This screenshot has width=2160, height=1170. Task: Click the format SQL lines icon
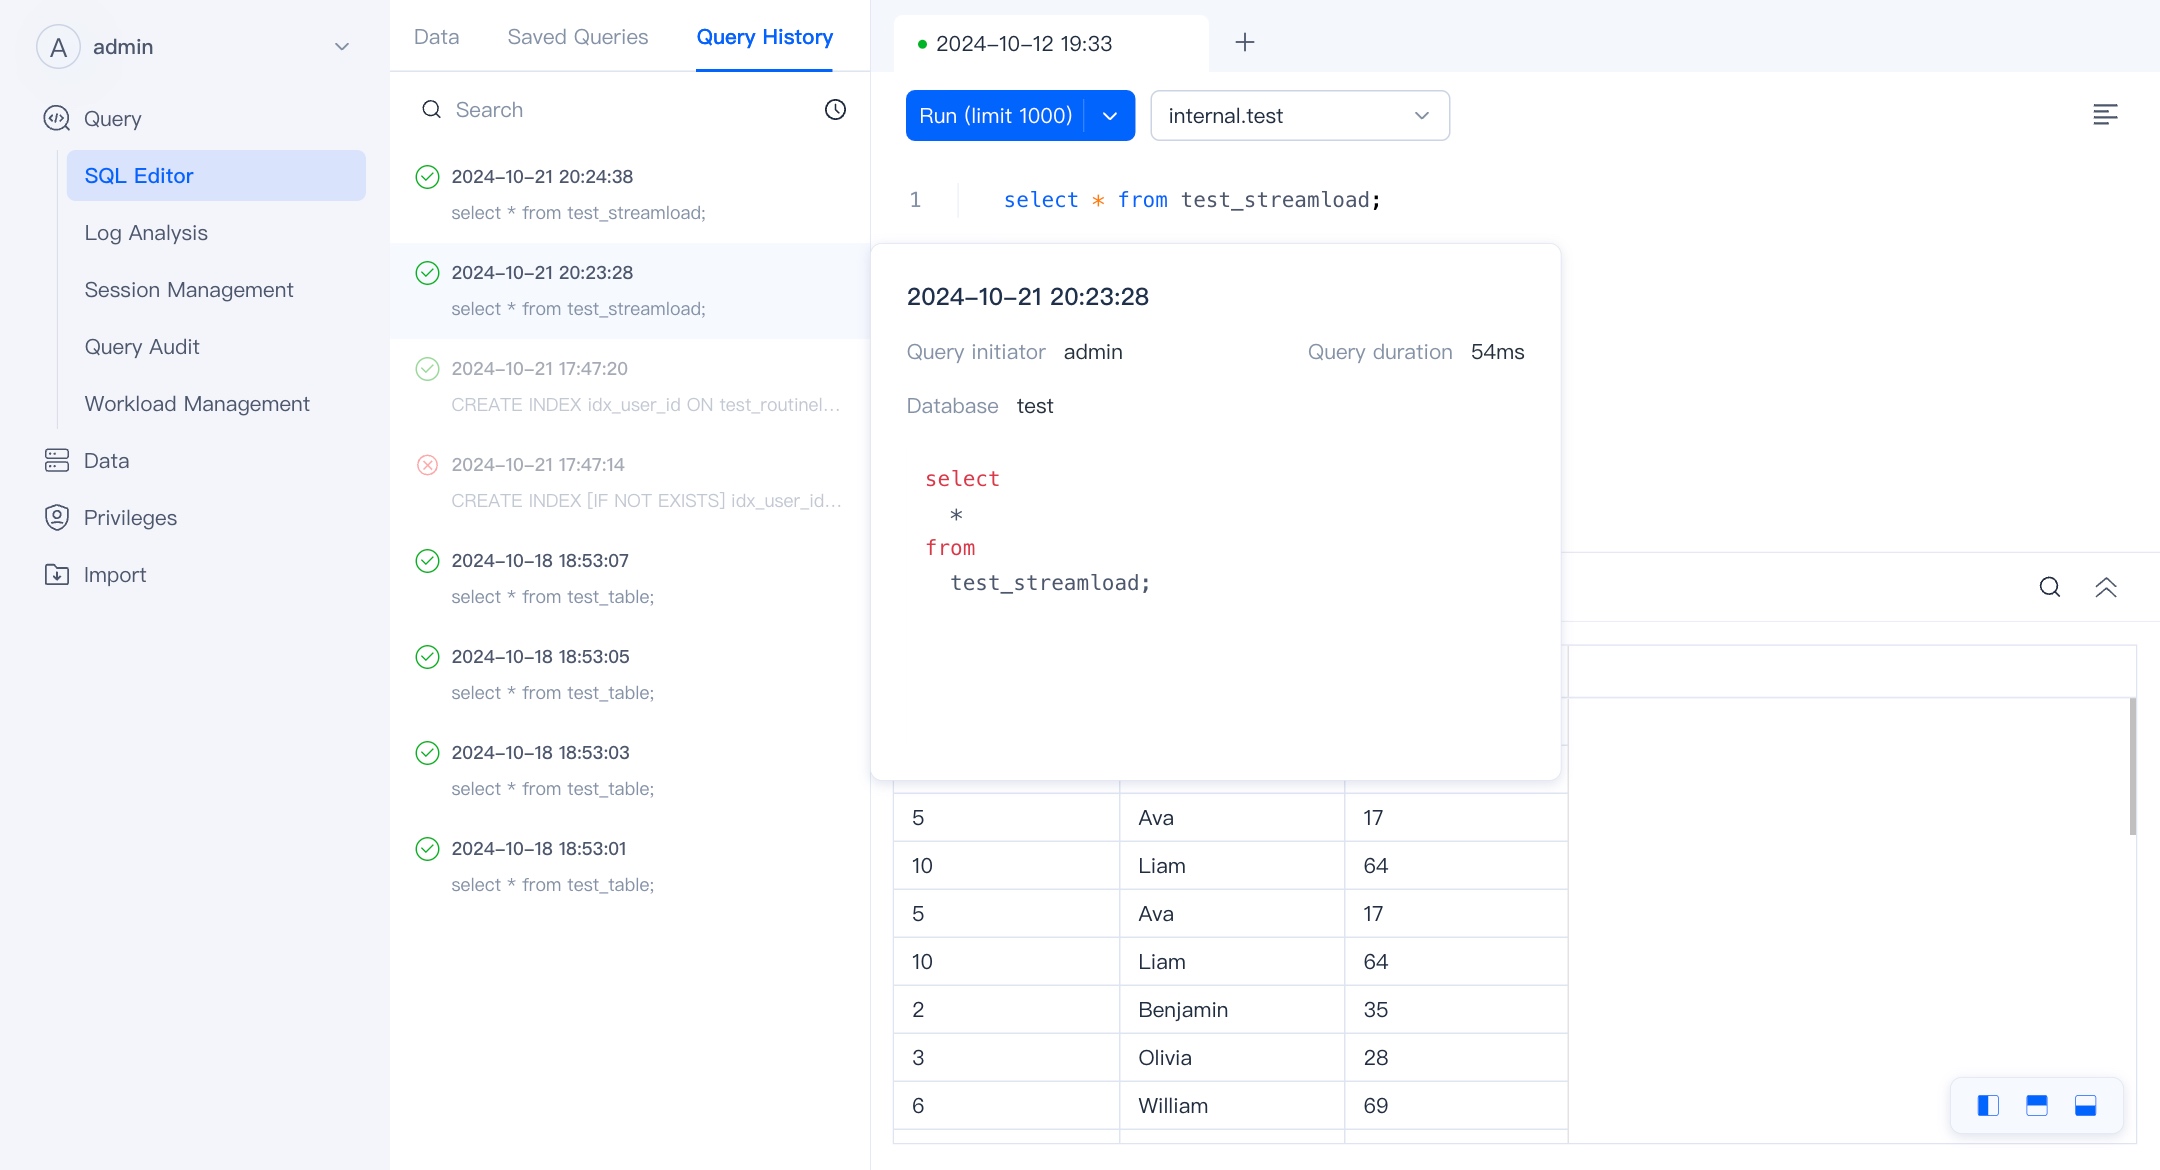click(2105, 115)
